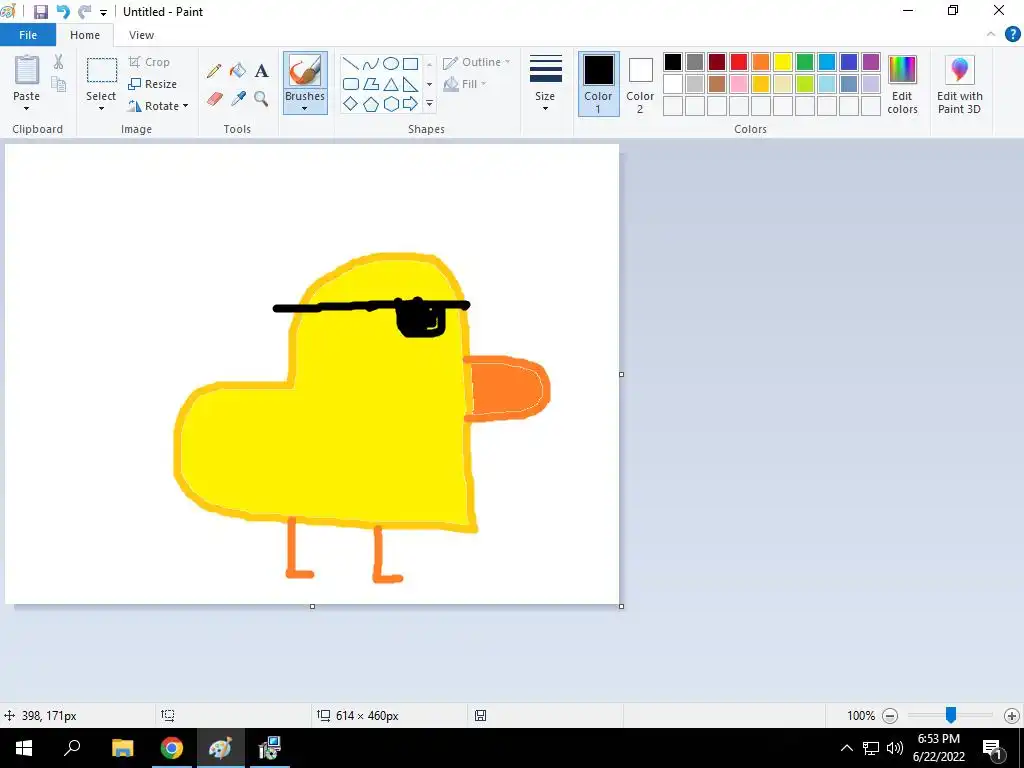Expand the Select dropdown arrow
Viewport: 1024px width, 768px height.
(x=101, y=109)
